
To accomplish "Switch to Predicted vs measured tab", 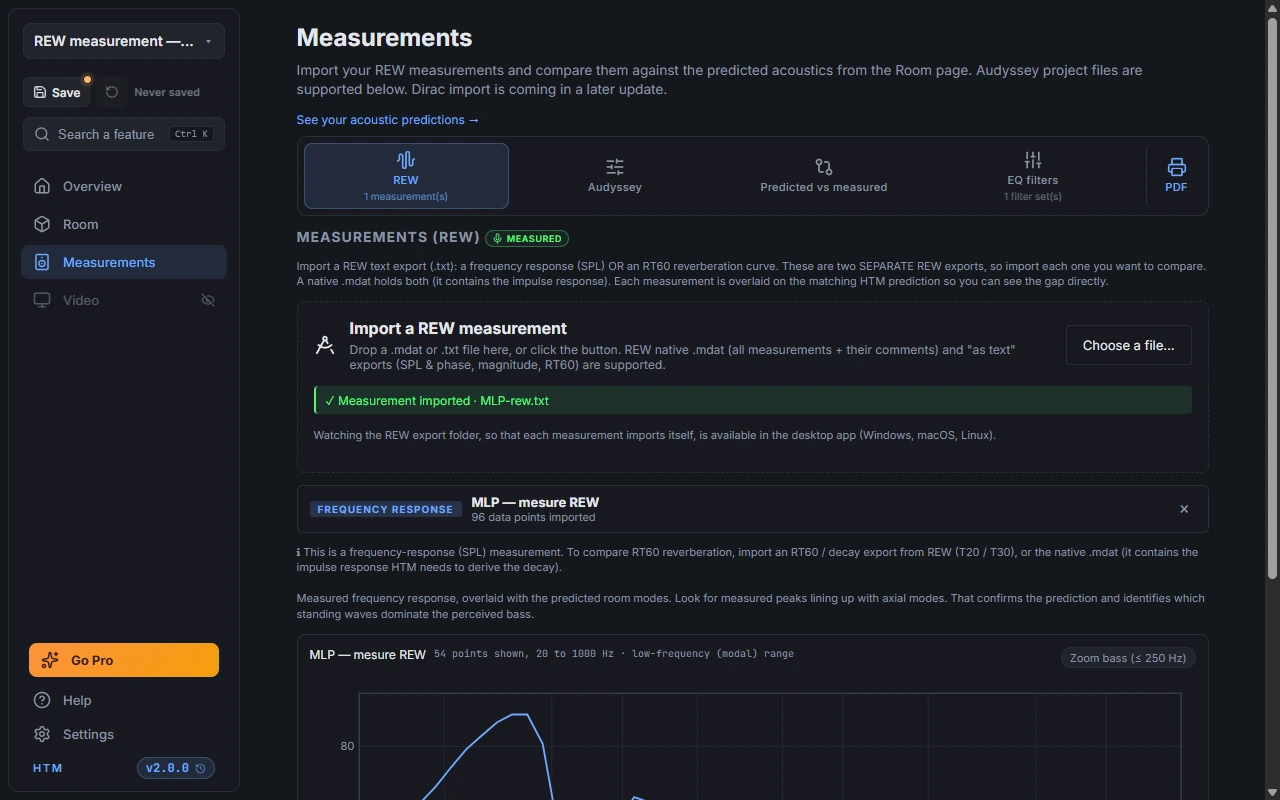I will [824, 176].
